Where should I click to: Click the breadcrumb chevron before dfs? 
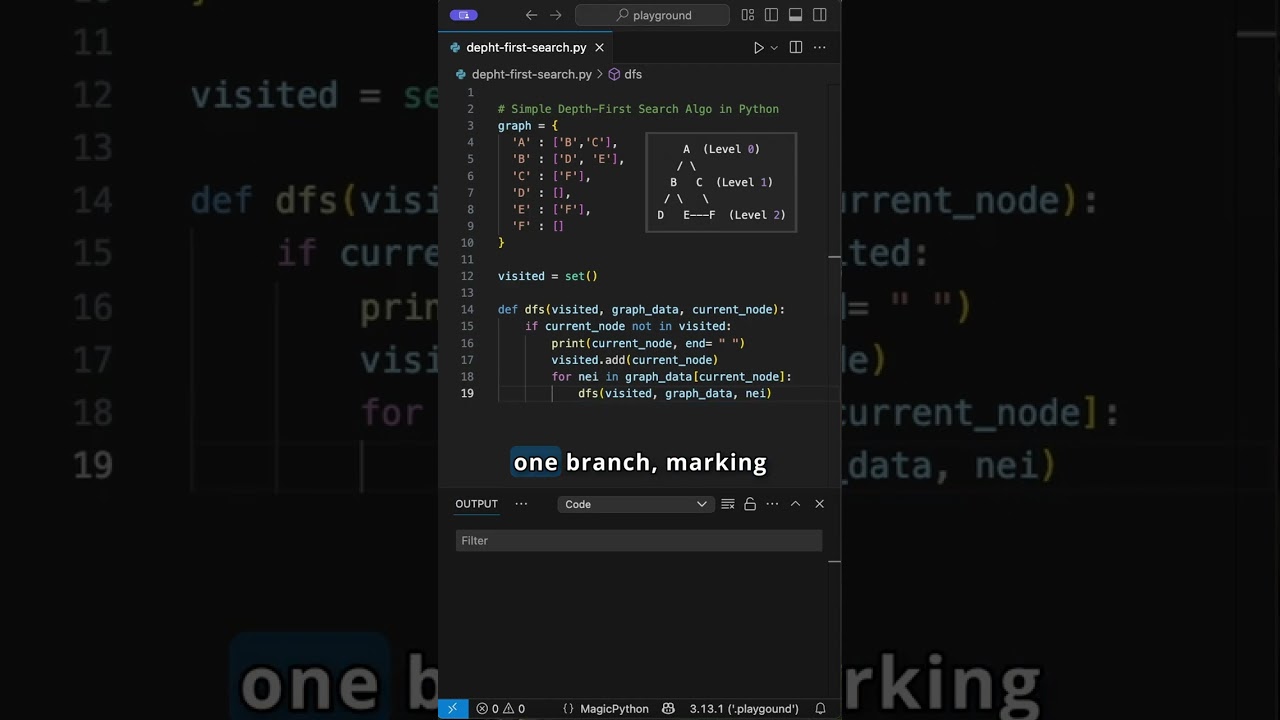coord(600,74)
